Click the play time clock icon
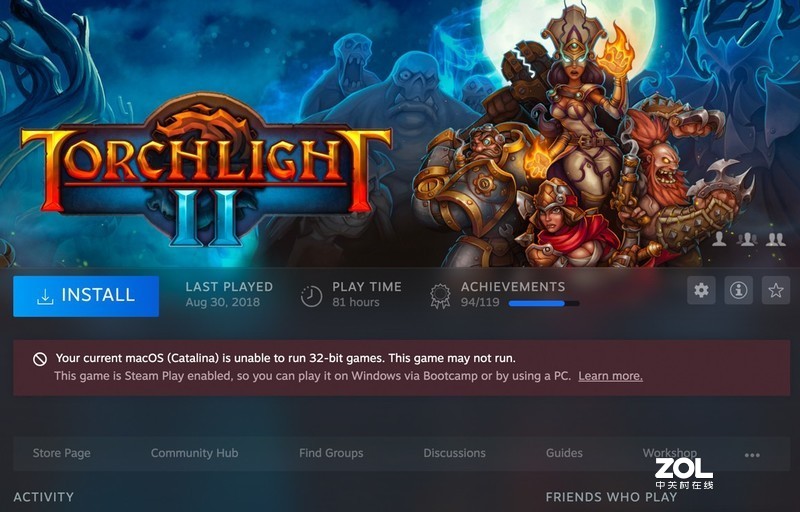This screenshot has height=512, width=800. point(311,296)
